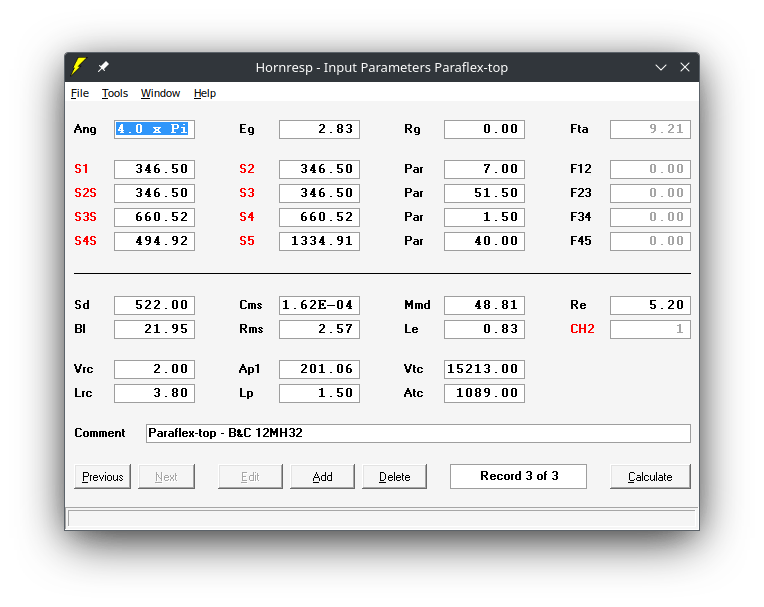Click the Bl field showing 21.95
Screen dimensions: 764x607
pyautogui.click(x=154, y=329)
